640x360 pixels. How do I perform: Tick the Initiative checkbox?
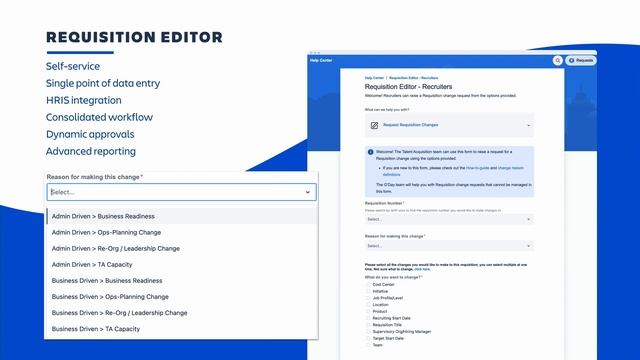[x=369, y=291]
